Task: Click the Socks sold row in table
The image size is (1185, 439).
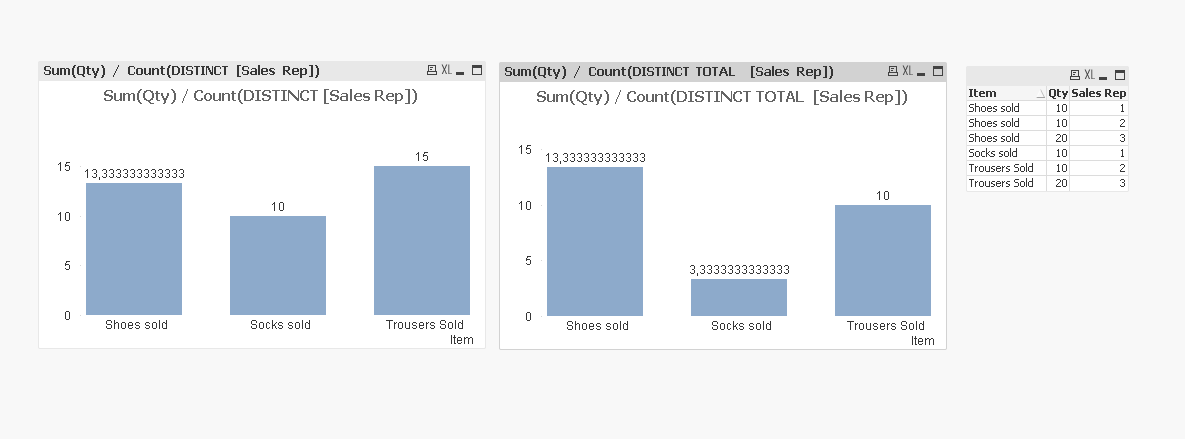Action: tap(1005, 153)
